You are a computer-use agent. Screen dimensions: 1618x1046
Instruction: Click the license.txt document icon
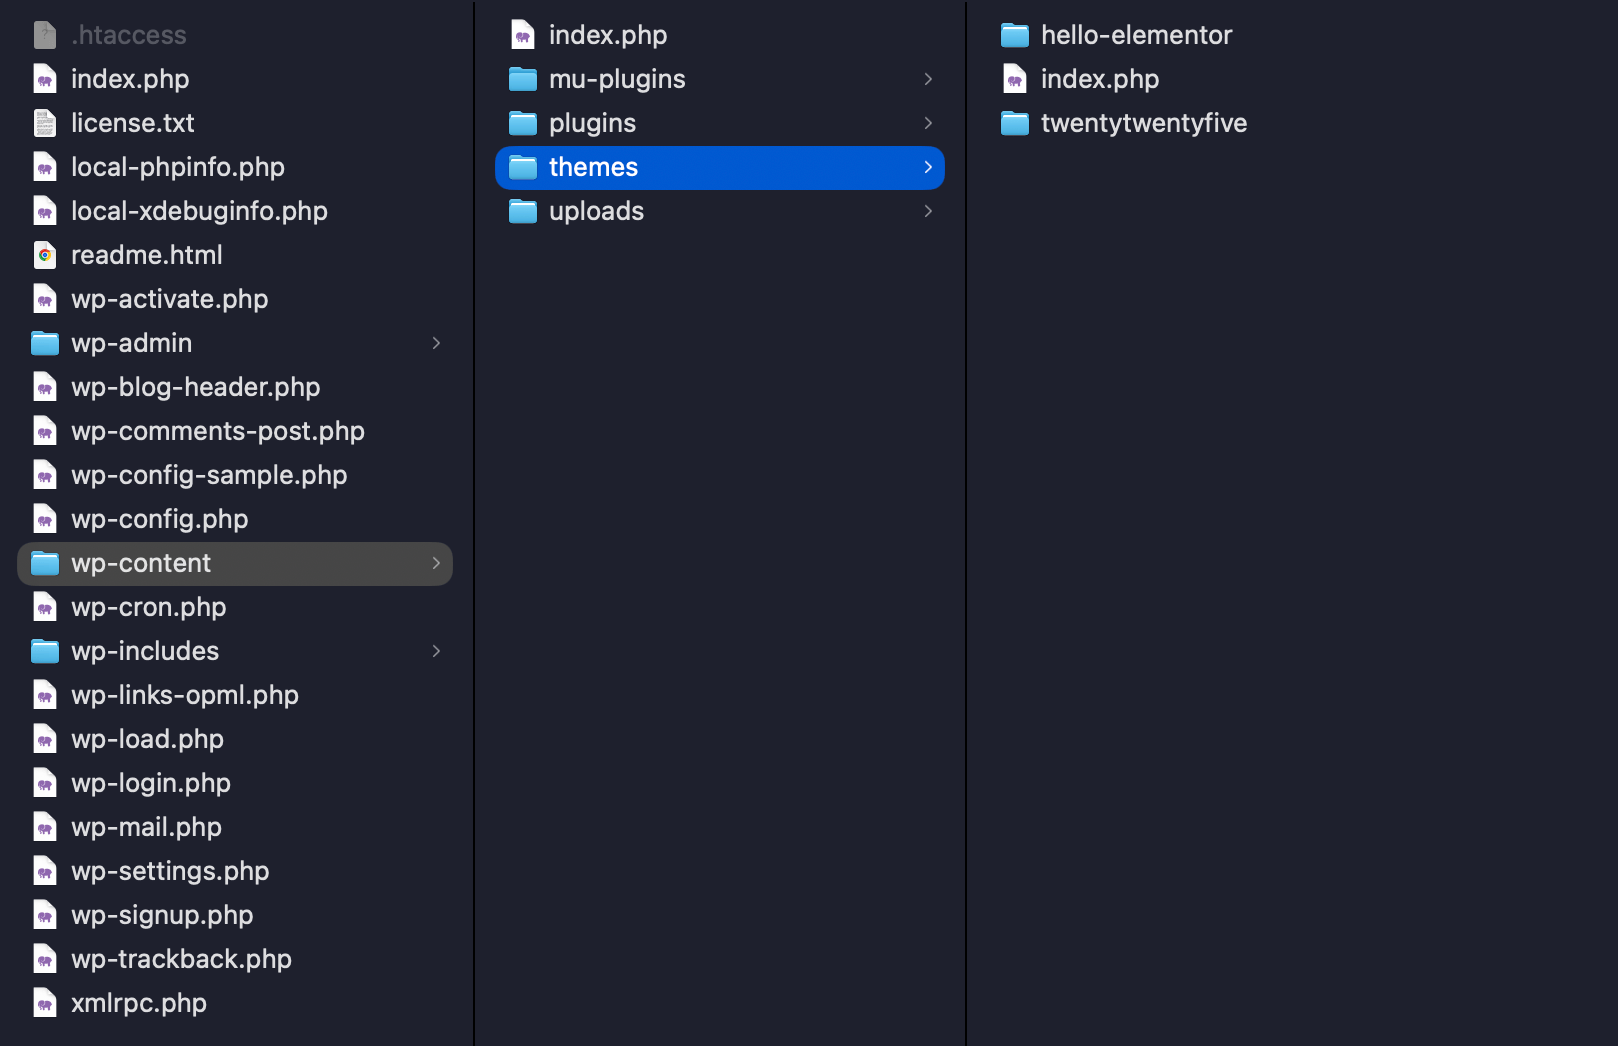(45, 123)
